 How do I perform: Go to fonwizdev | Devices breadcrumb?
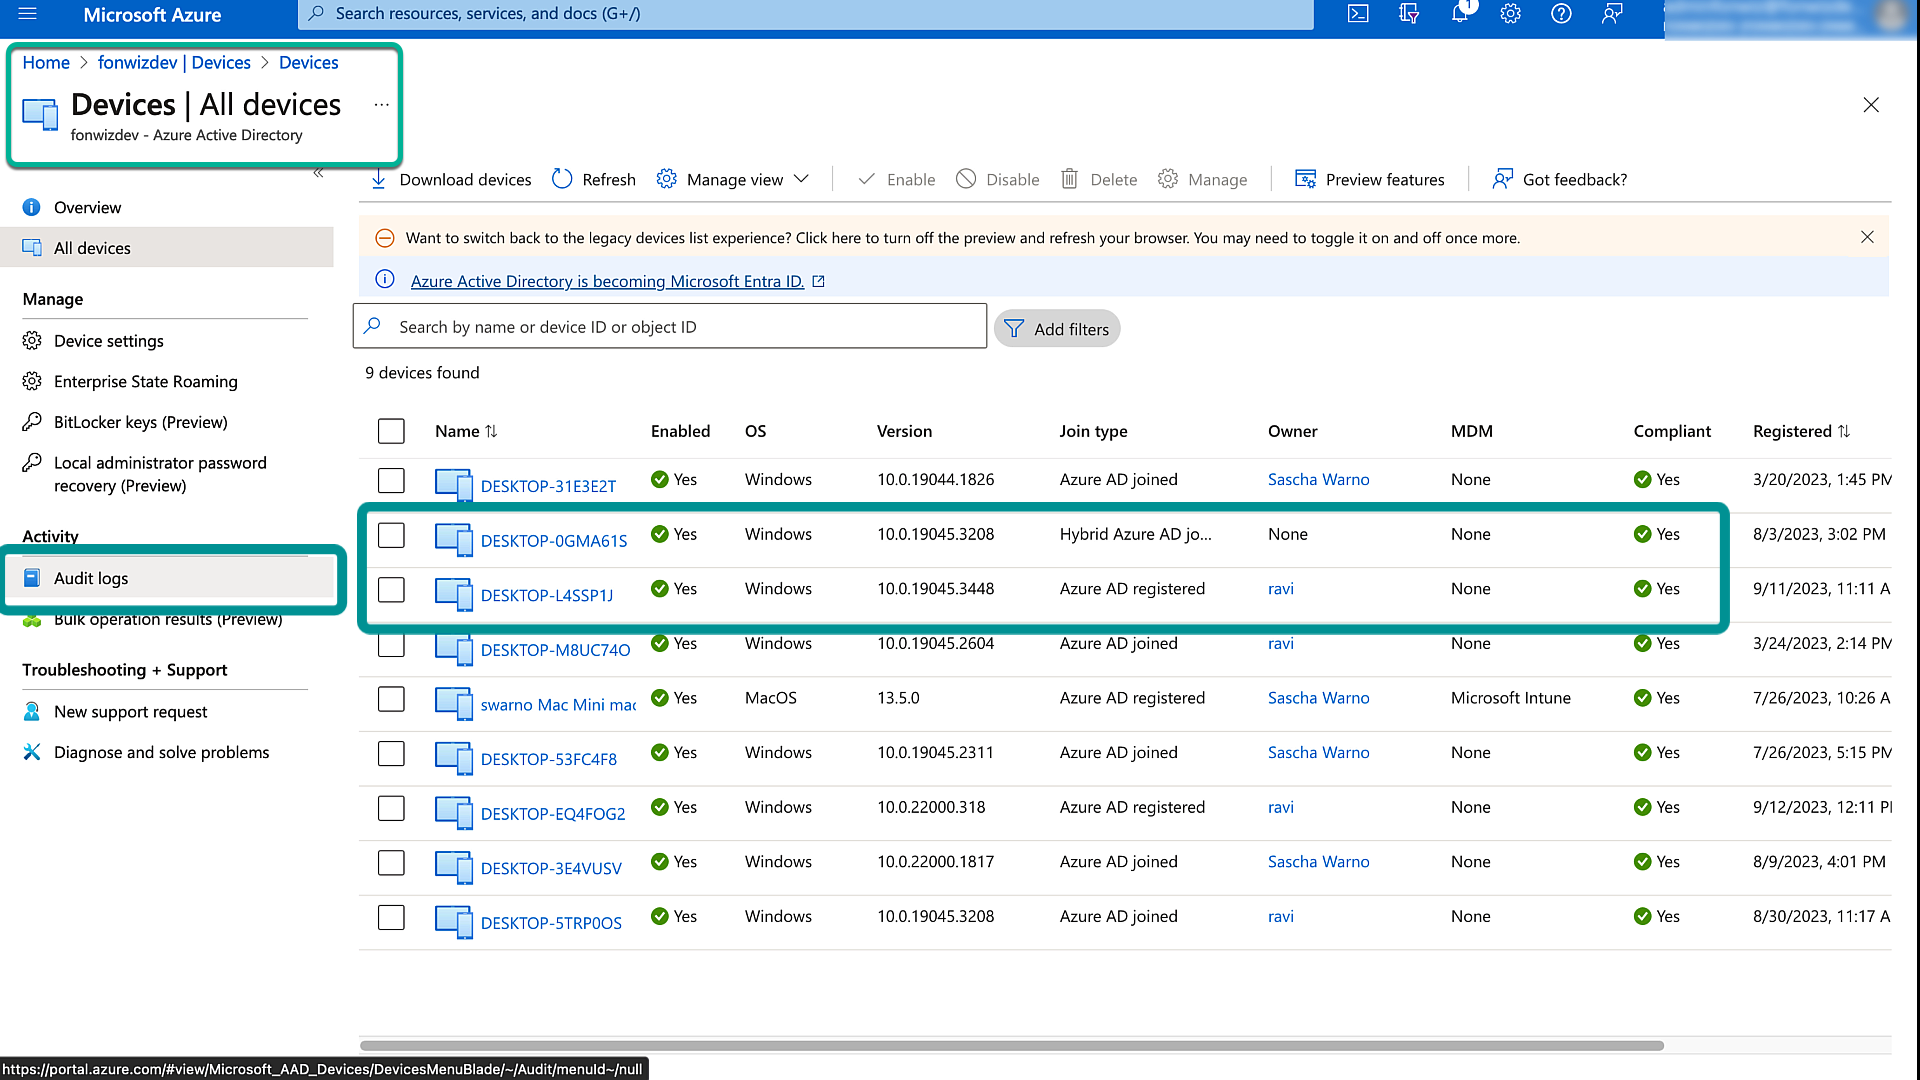pyautogui.click(x=174, y=62)
